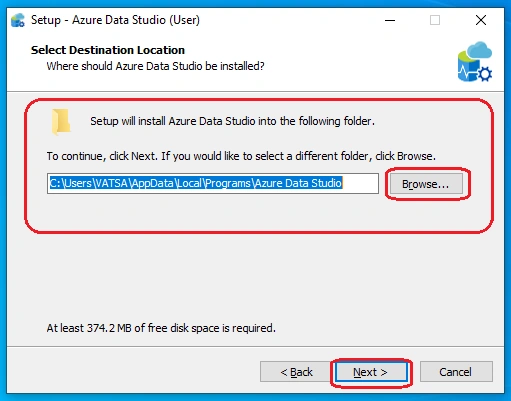Image resolution: width=511 pixels, height=401 pixels.
Task: Go to the previous step with Back
Action: click(296, 372)
